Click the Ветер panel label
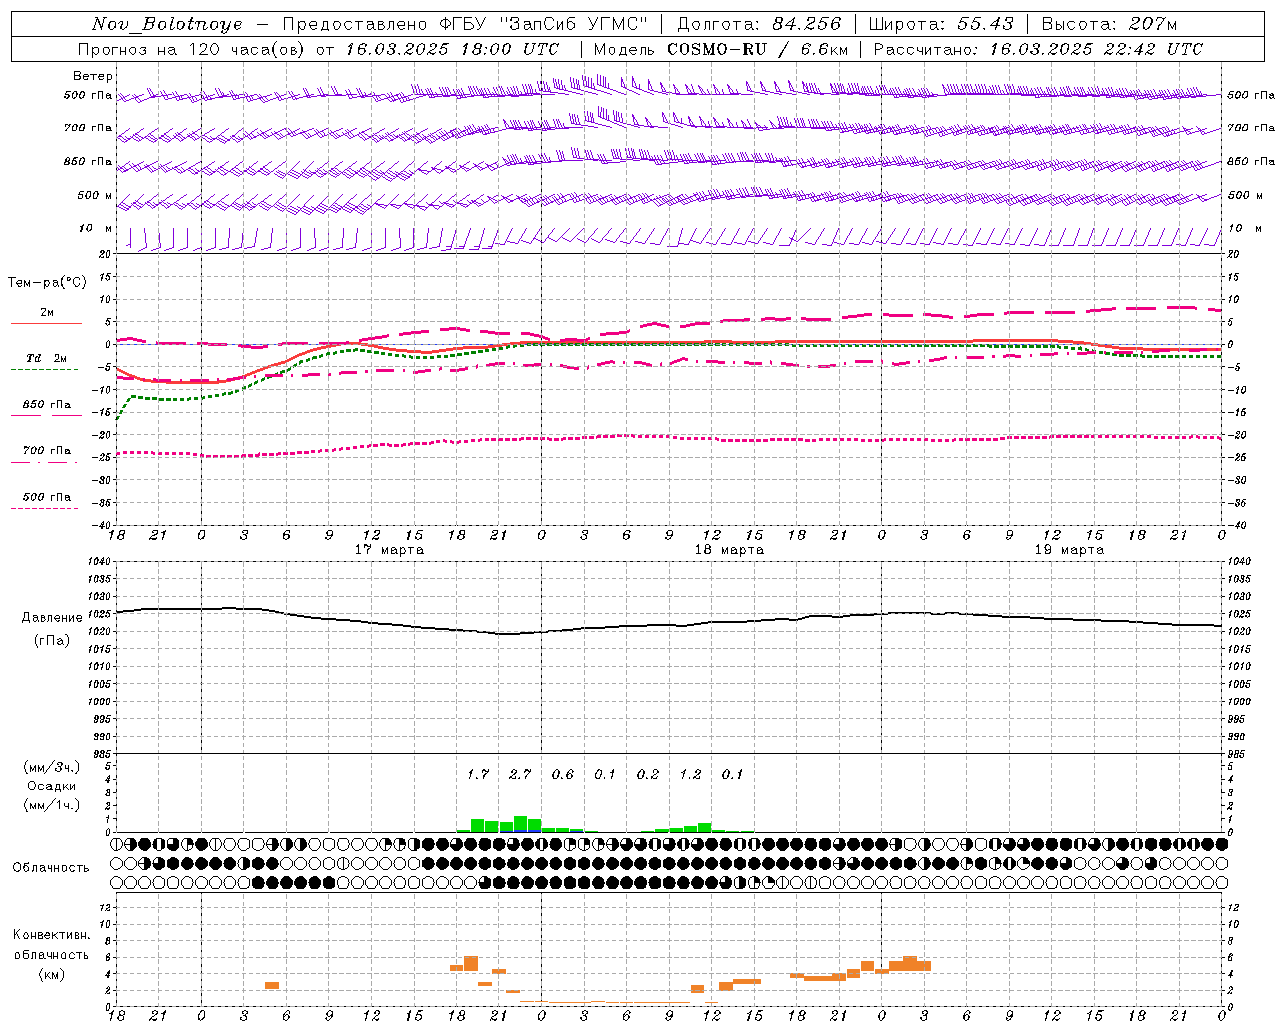This screenshot has height=1024, width=1280. 93,76
